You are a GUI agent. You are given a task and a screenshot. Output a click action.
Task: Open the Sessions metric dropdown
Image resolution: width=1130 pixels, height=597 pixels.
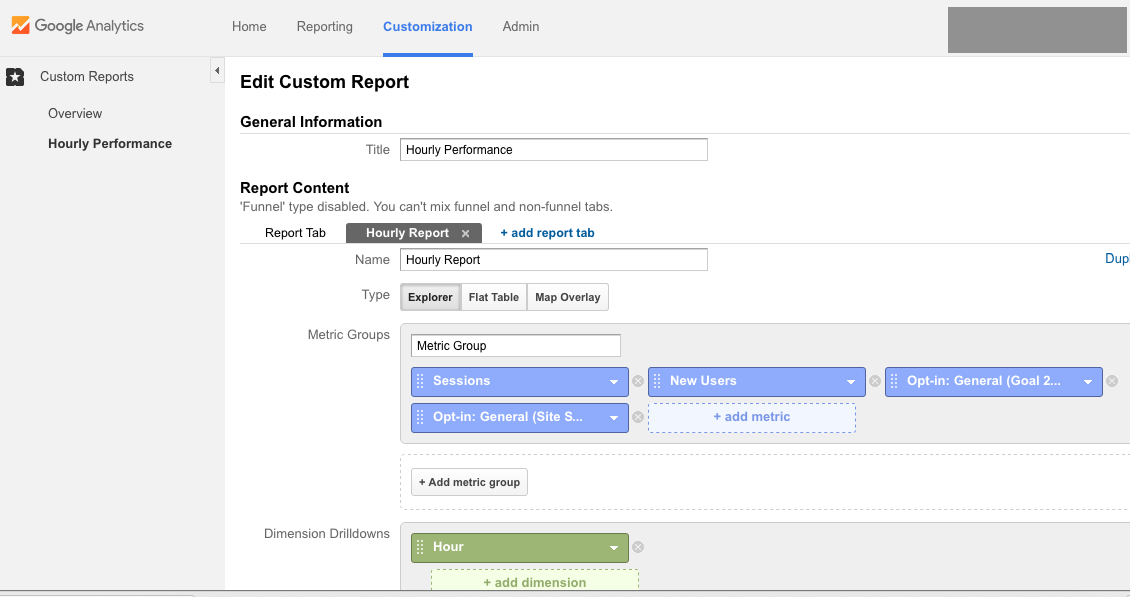point(616,381)
